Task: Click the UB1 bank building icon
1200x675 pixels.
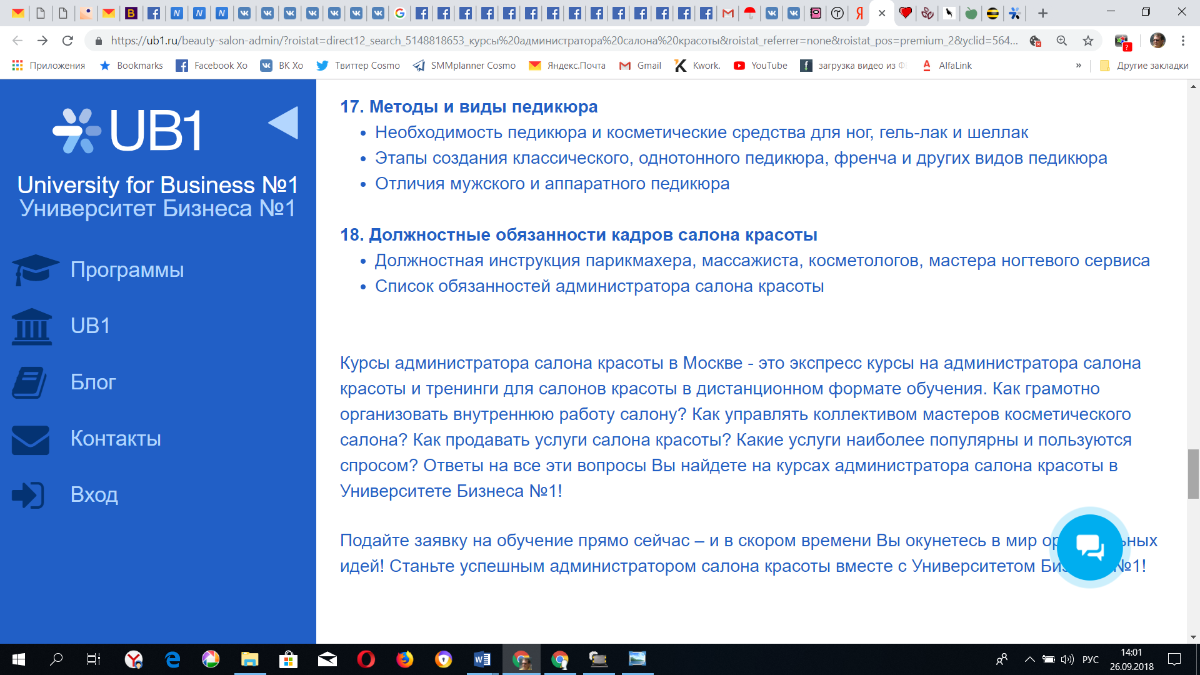Action: pyautogui.click(x=33, y=326)
